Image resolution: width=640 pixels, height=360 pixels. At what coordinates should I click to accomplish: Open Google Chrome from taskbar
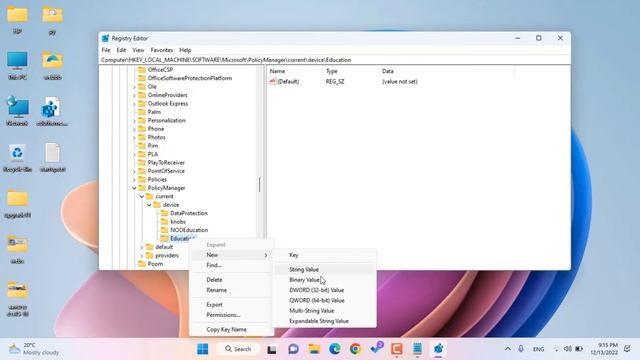[356, 349]
